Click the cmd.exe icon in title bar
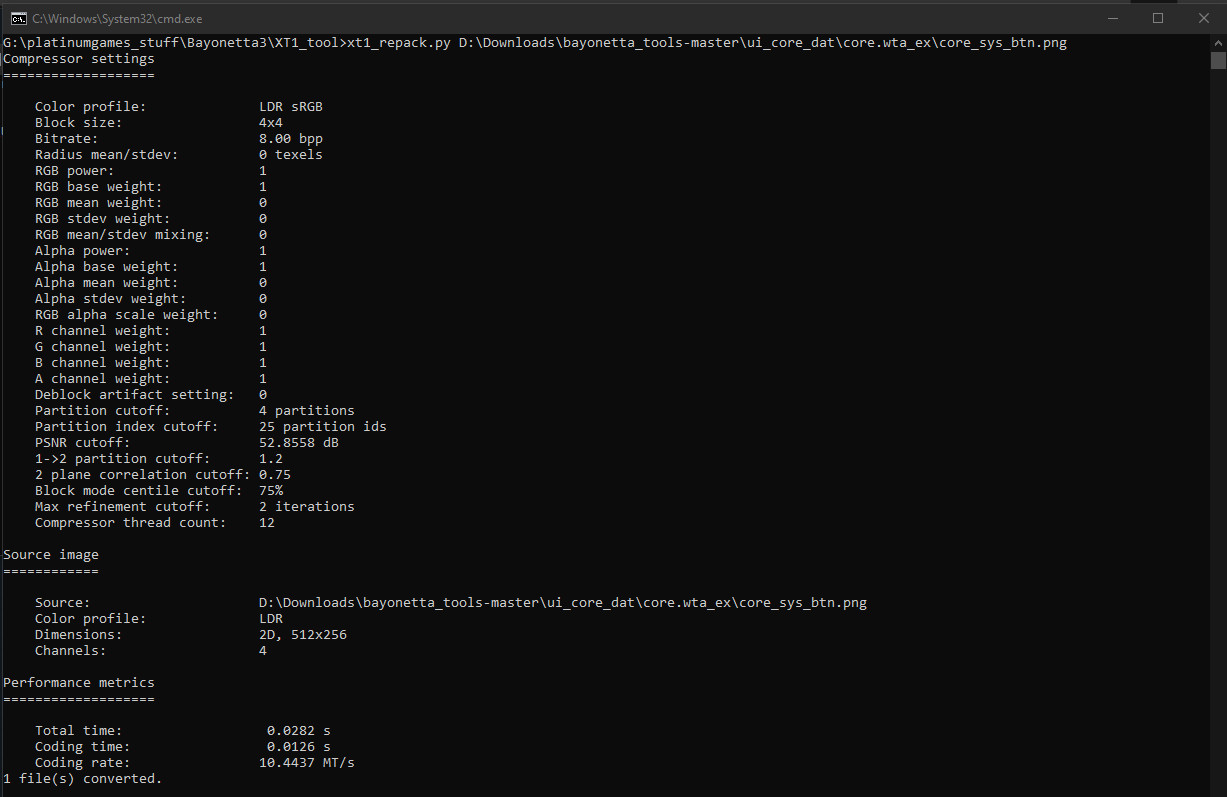Viewport: 1227px width, 797px height. click(18, 18)
